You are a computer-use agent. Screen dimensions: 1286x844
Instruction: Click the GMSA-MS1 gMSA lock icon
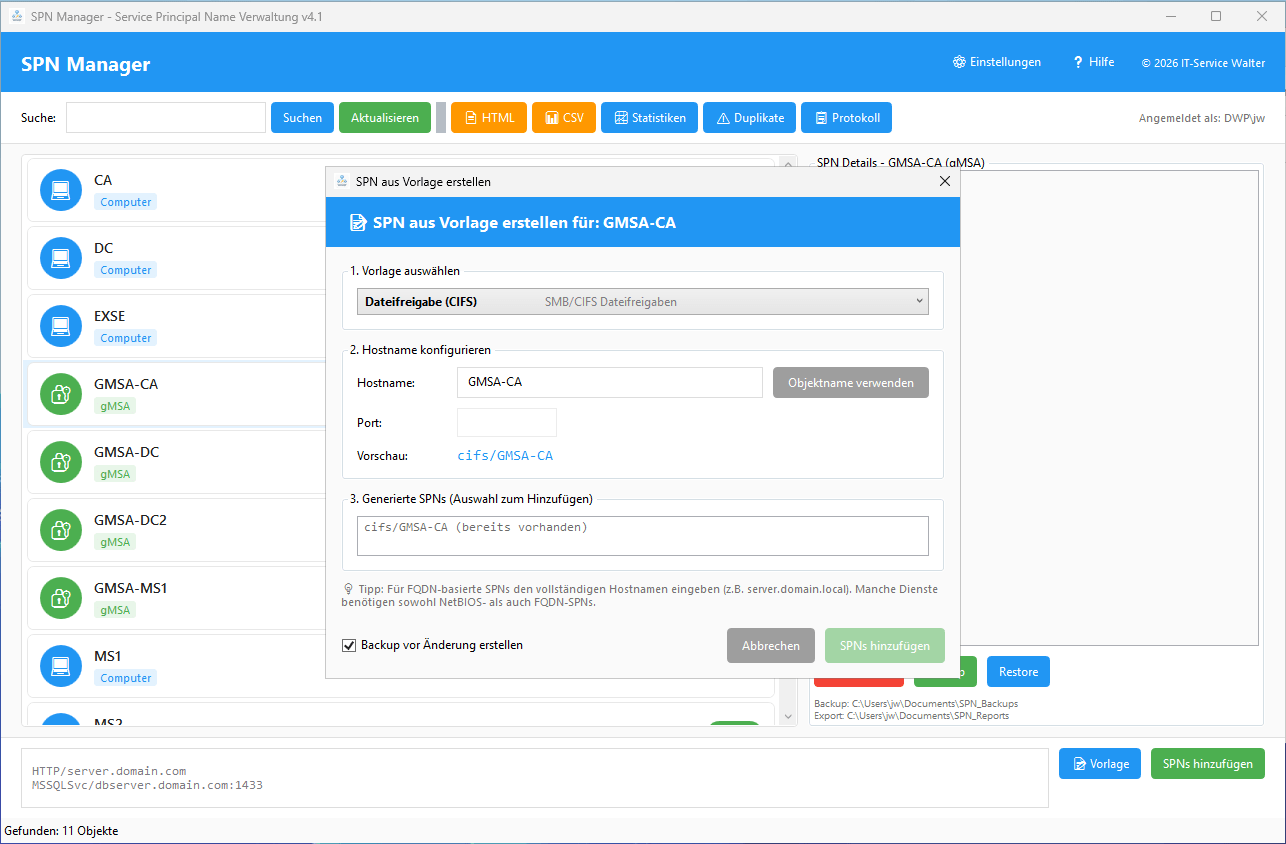(x=60, y=598)
